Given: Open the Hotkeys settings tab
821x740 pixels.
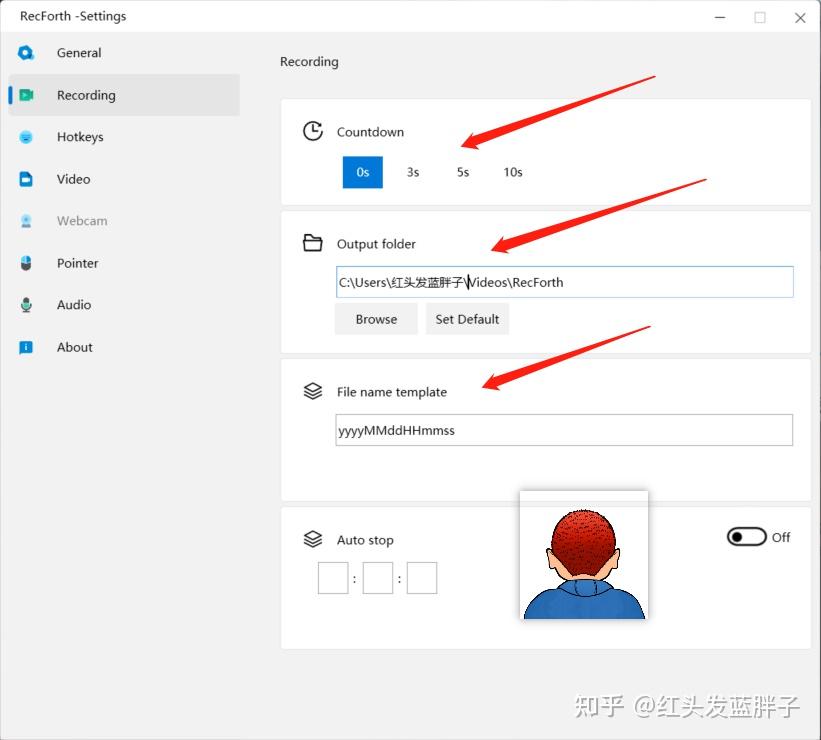Looking at the screenshot, I should 125,137.
